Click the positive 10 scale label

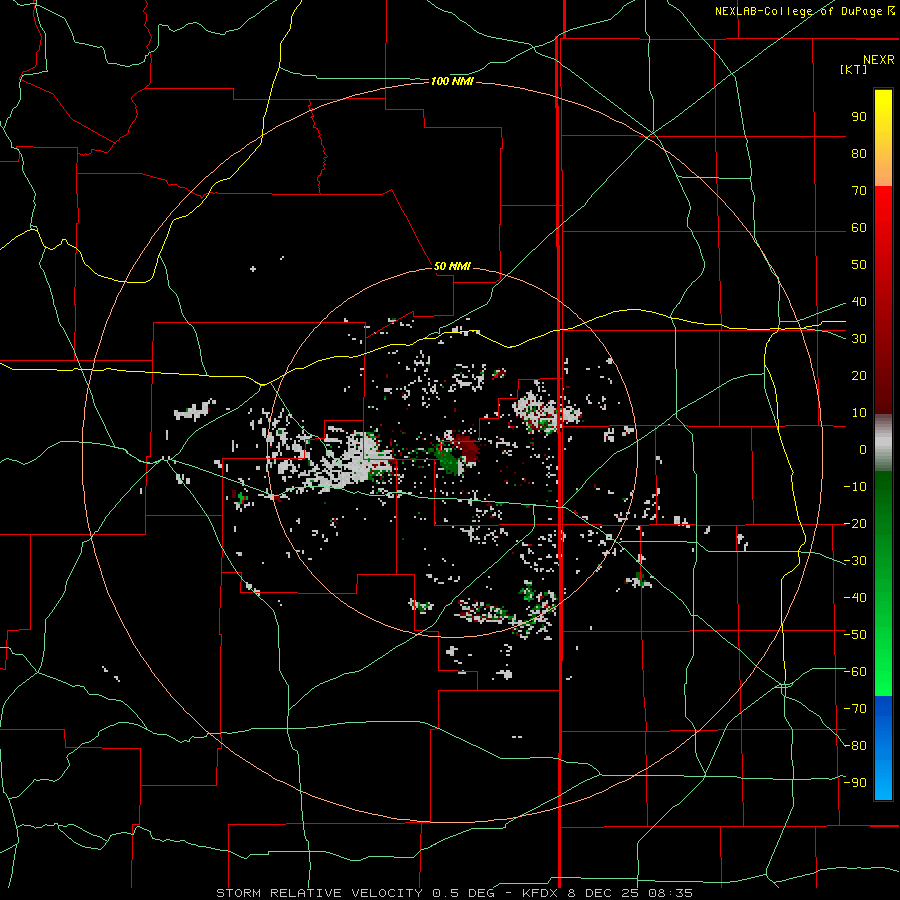[859, 413]
